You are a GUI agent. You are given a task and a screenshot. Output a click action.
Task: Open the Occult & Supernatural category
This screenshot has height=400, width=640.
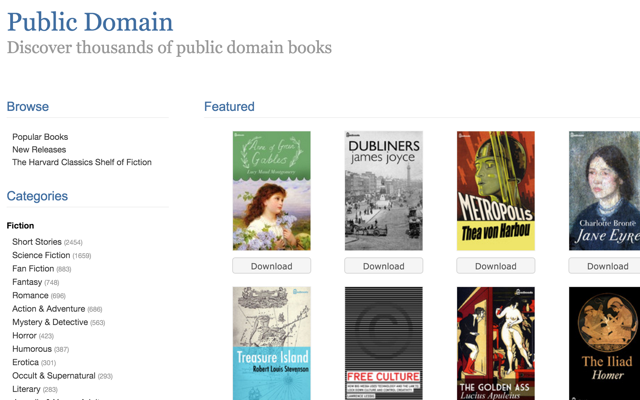[54, 376]
